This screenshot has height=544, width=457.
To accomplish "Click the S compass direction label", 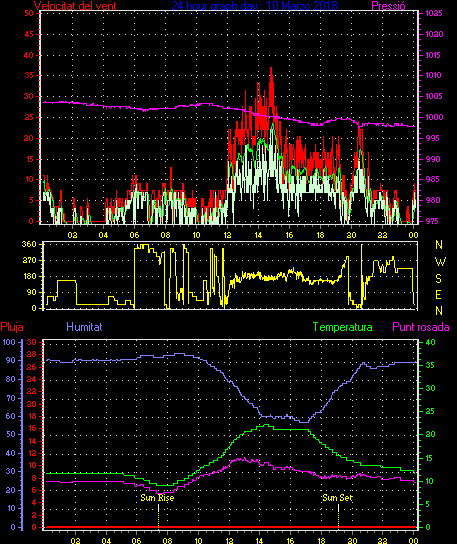I will tap(439, 278).
